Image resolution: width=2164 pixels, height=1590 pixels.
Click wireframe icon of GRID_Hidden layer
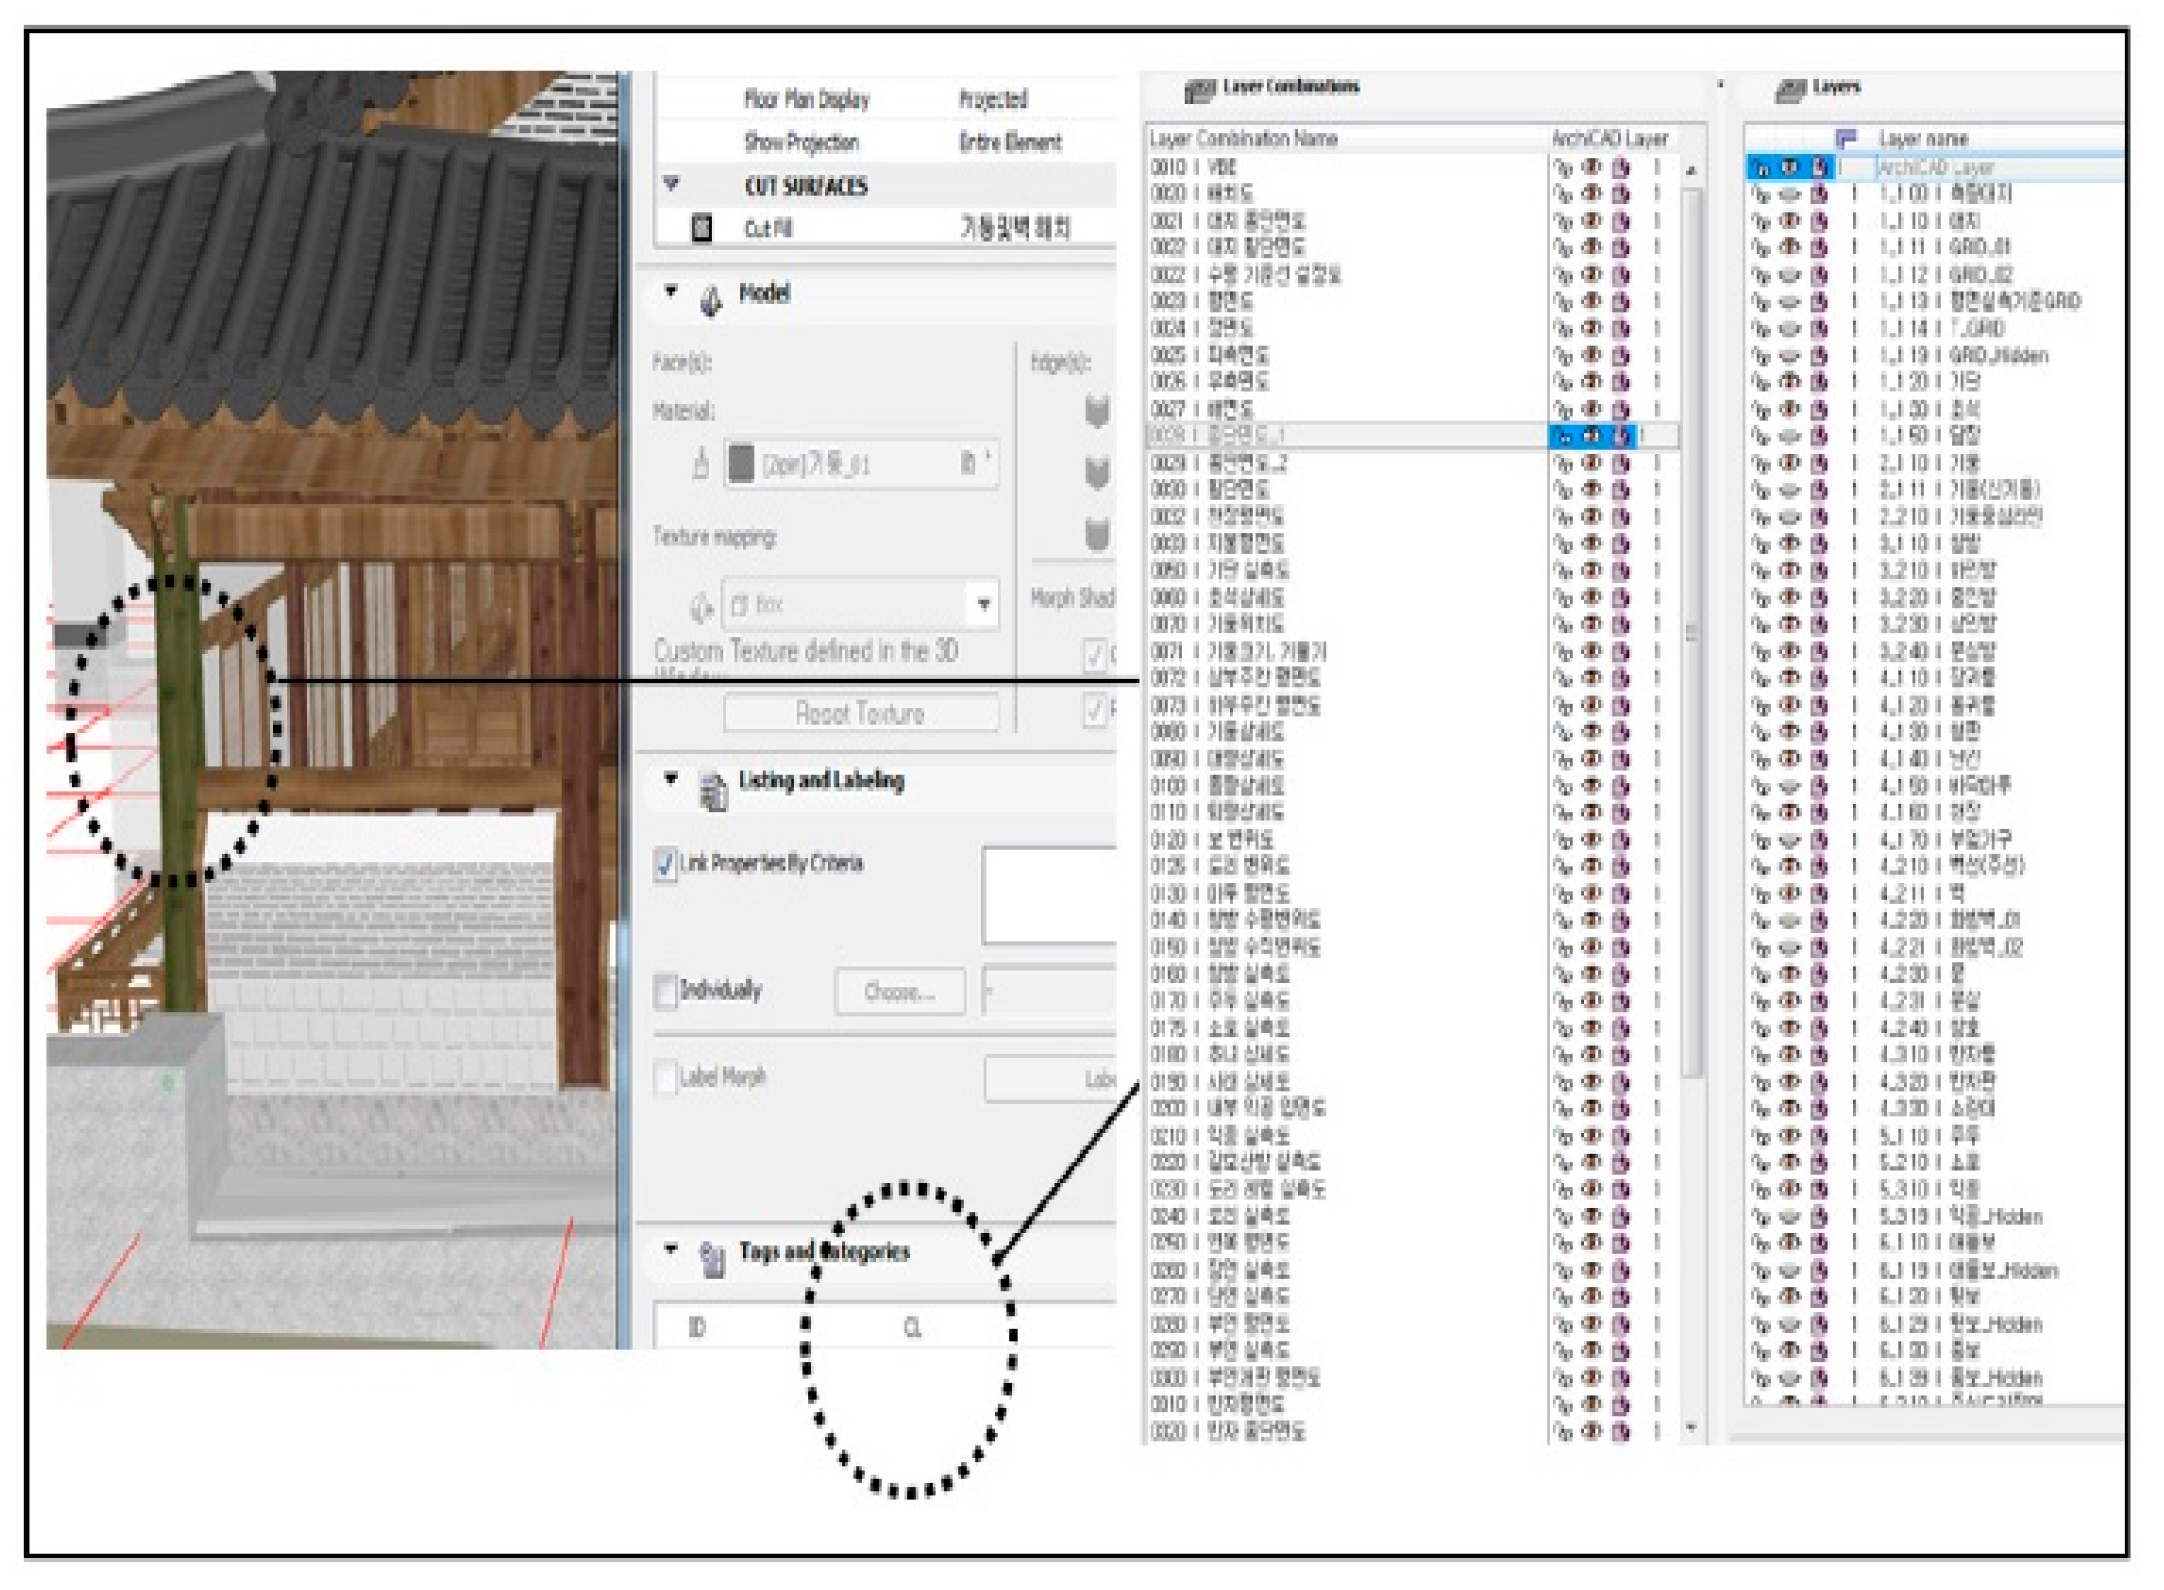(x=1820, y=356)
